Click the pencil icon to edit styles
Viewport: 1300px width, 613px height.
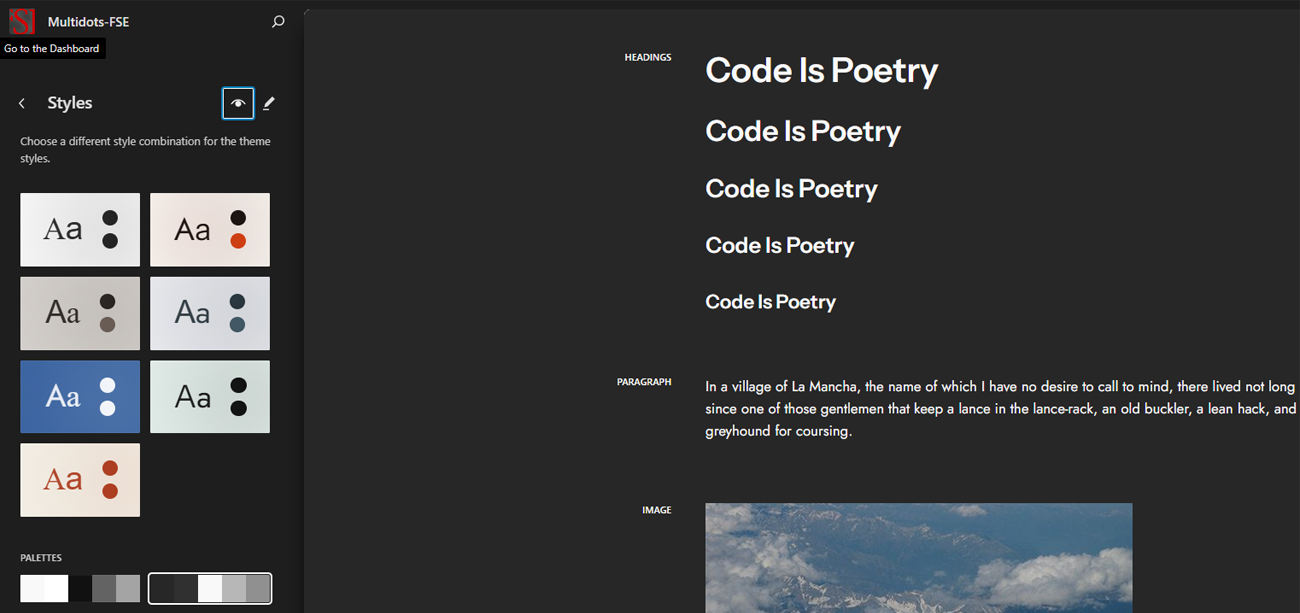[269, 103]
